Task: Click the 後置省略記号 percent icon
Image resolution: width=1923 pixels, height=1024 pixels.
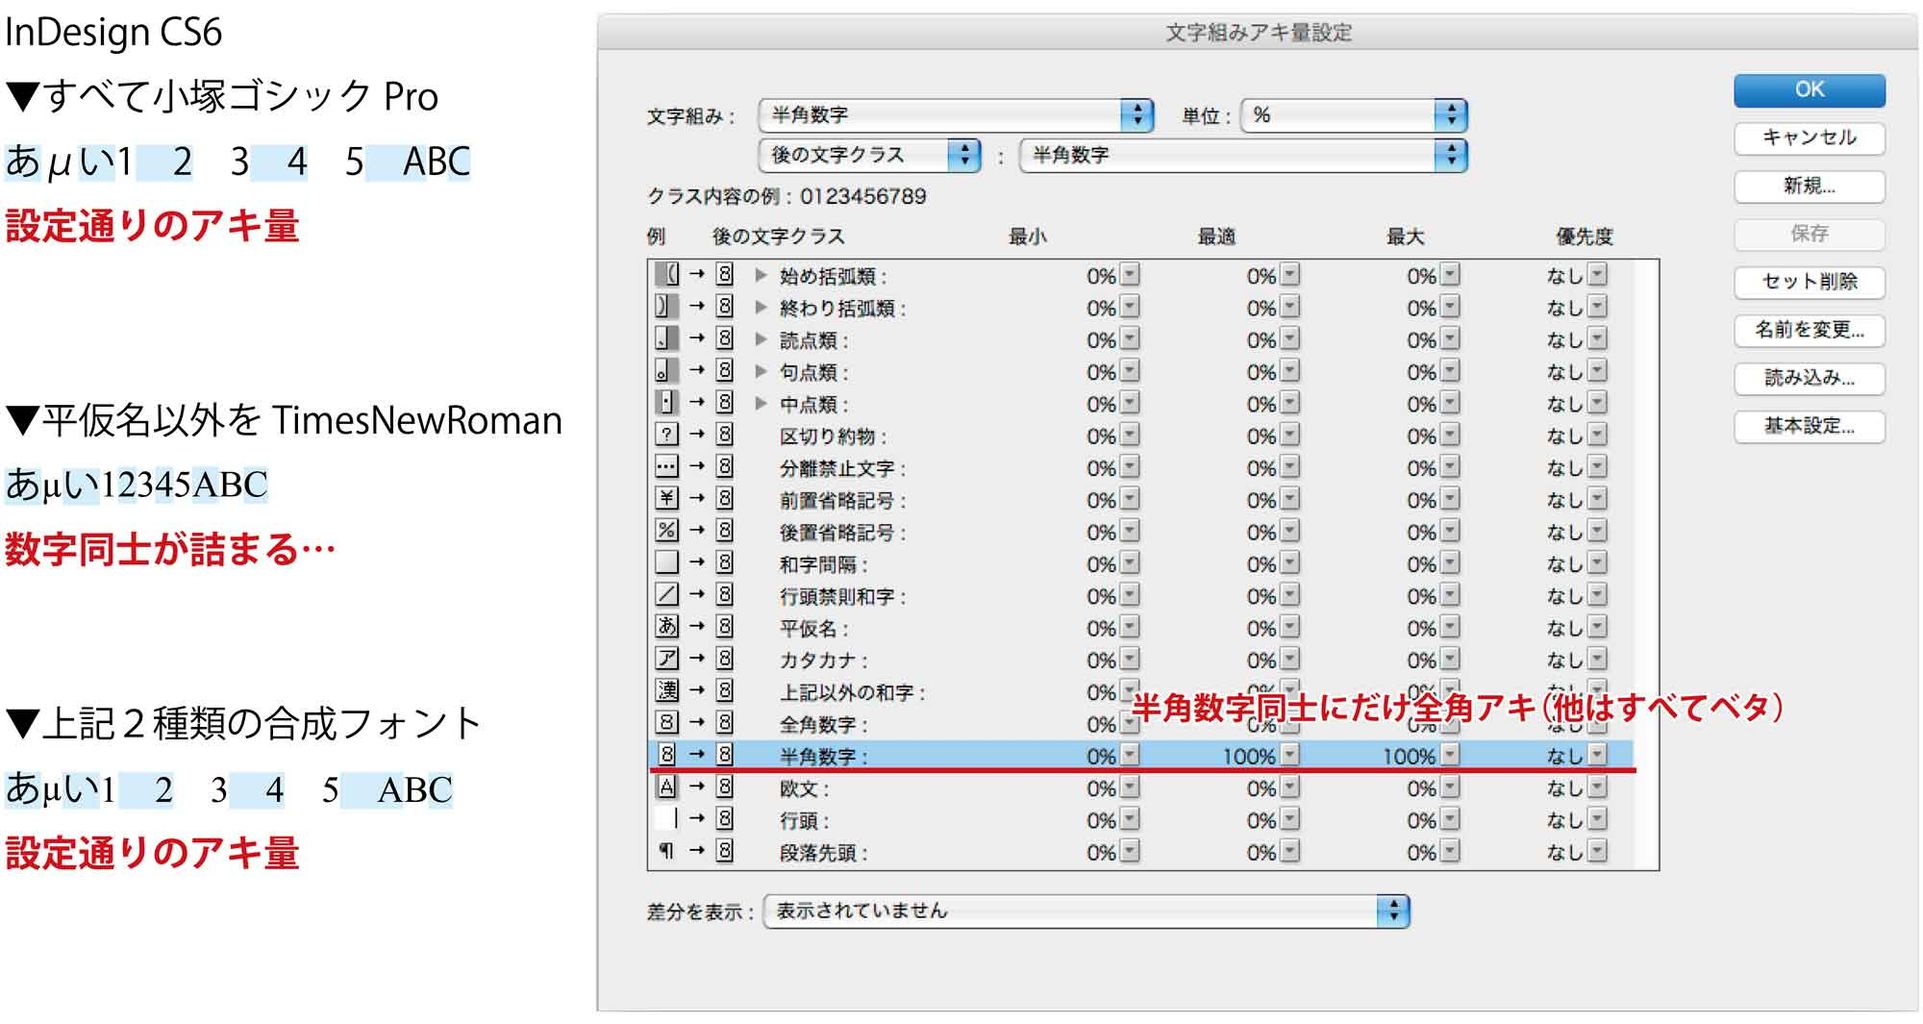Action: 667,530
